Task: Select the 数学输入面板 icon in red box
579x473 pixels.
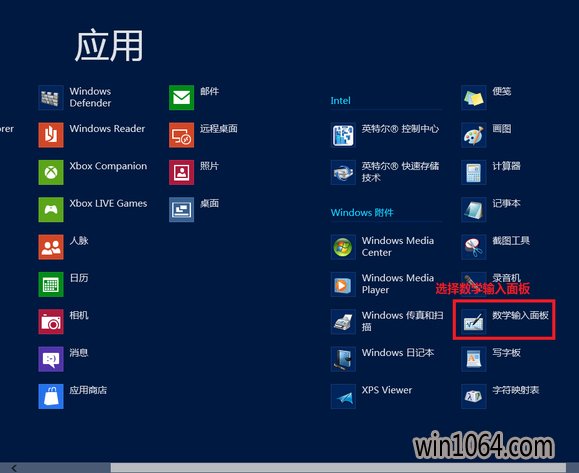Action: (x=474, y=322)
